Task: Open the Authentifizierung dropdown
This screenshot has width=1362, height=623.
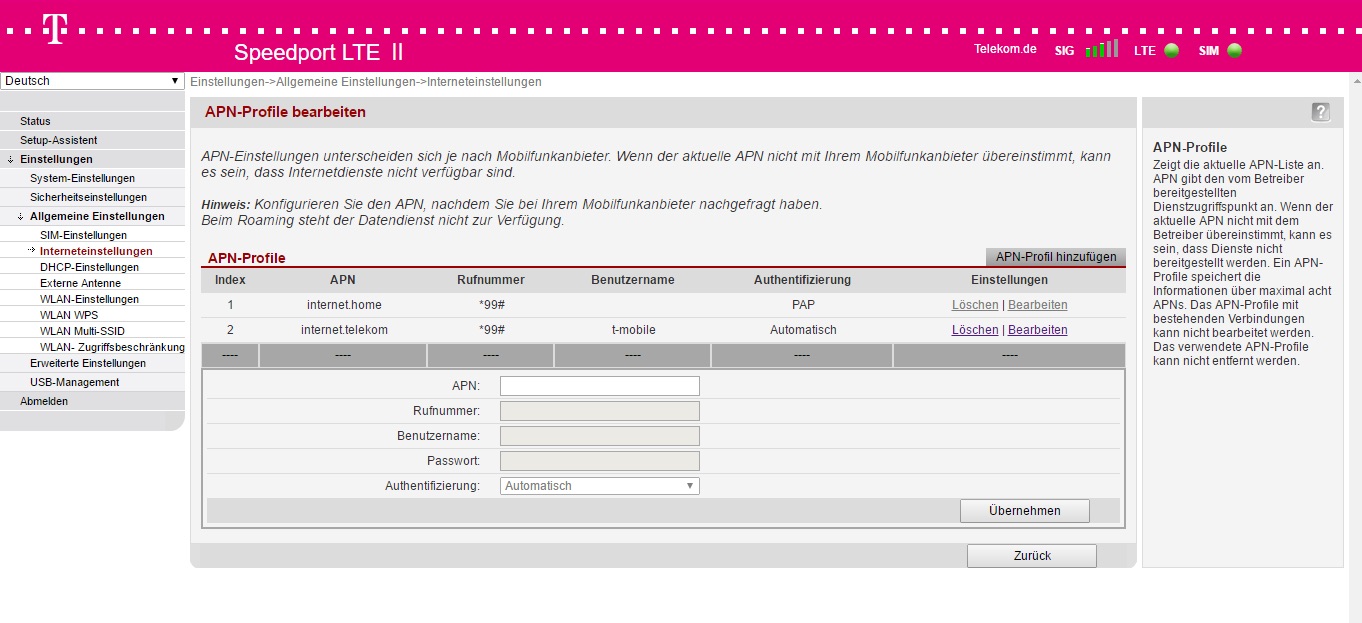Action: pos(599,486)
